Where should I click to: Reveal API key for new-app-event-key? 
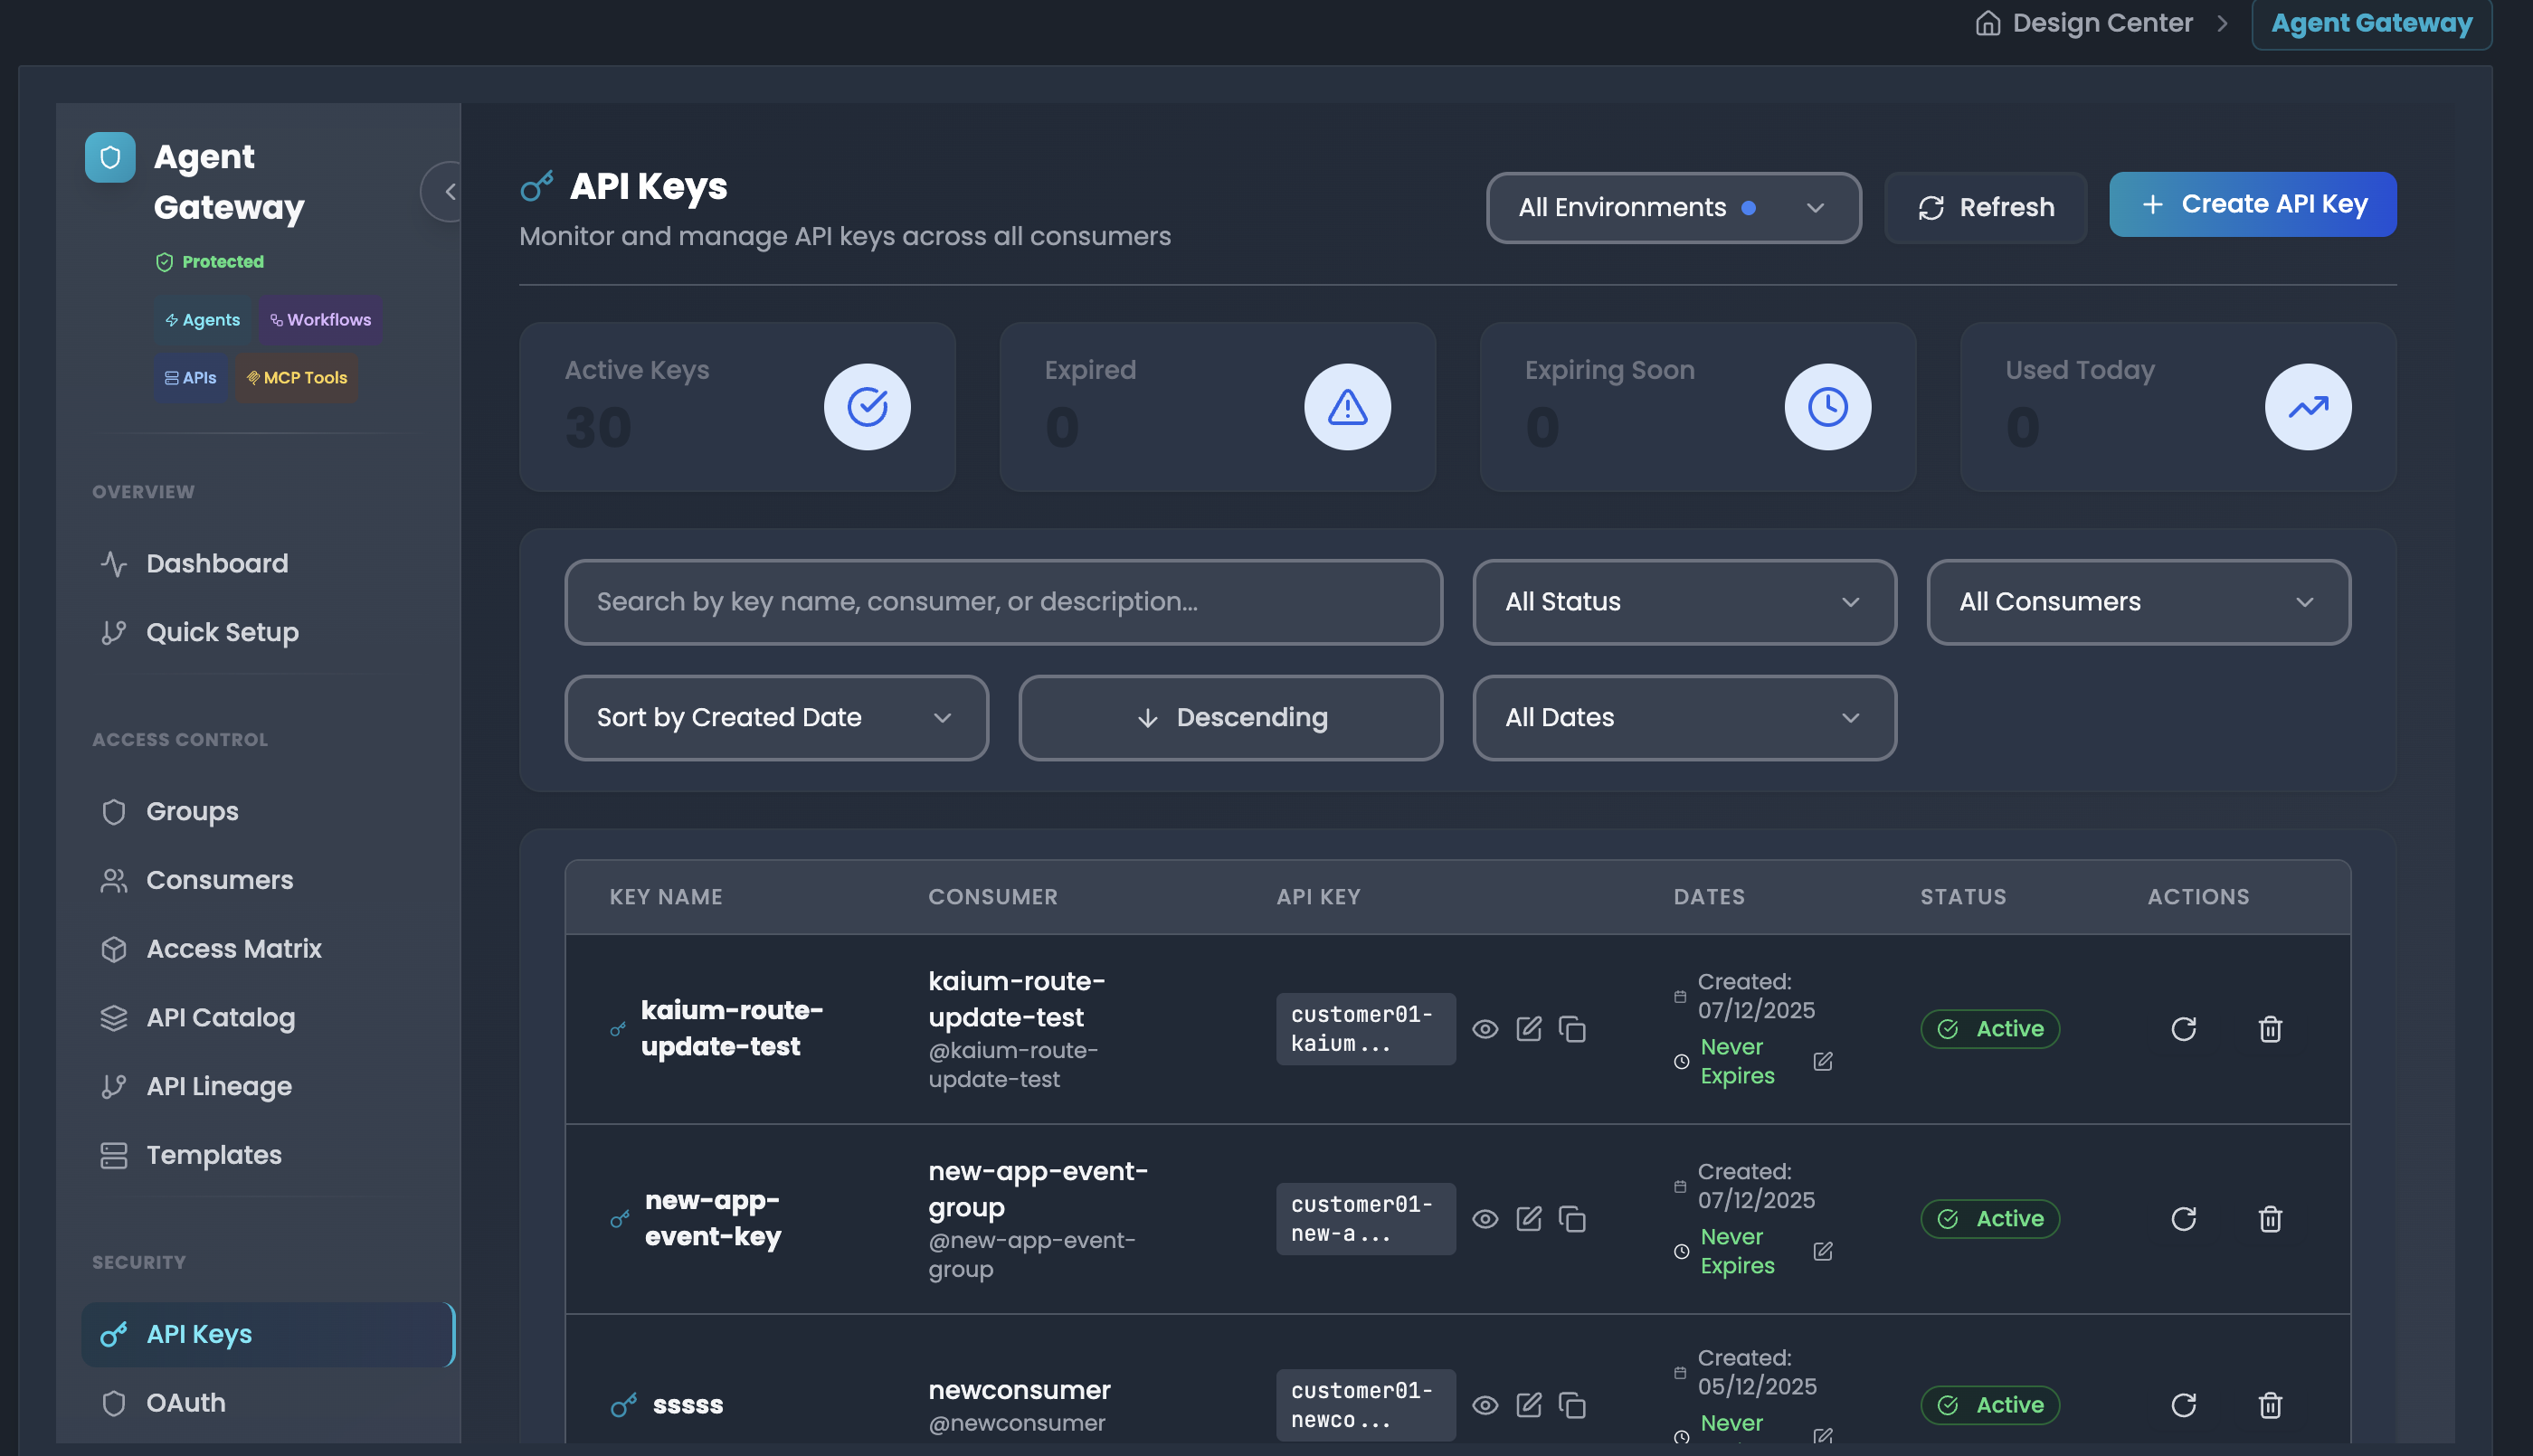pyautogui.click(x=1485, y=1219)
